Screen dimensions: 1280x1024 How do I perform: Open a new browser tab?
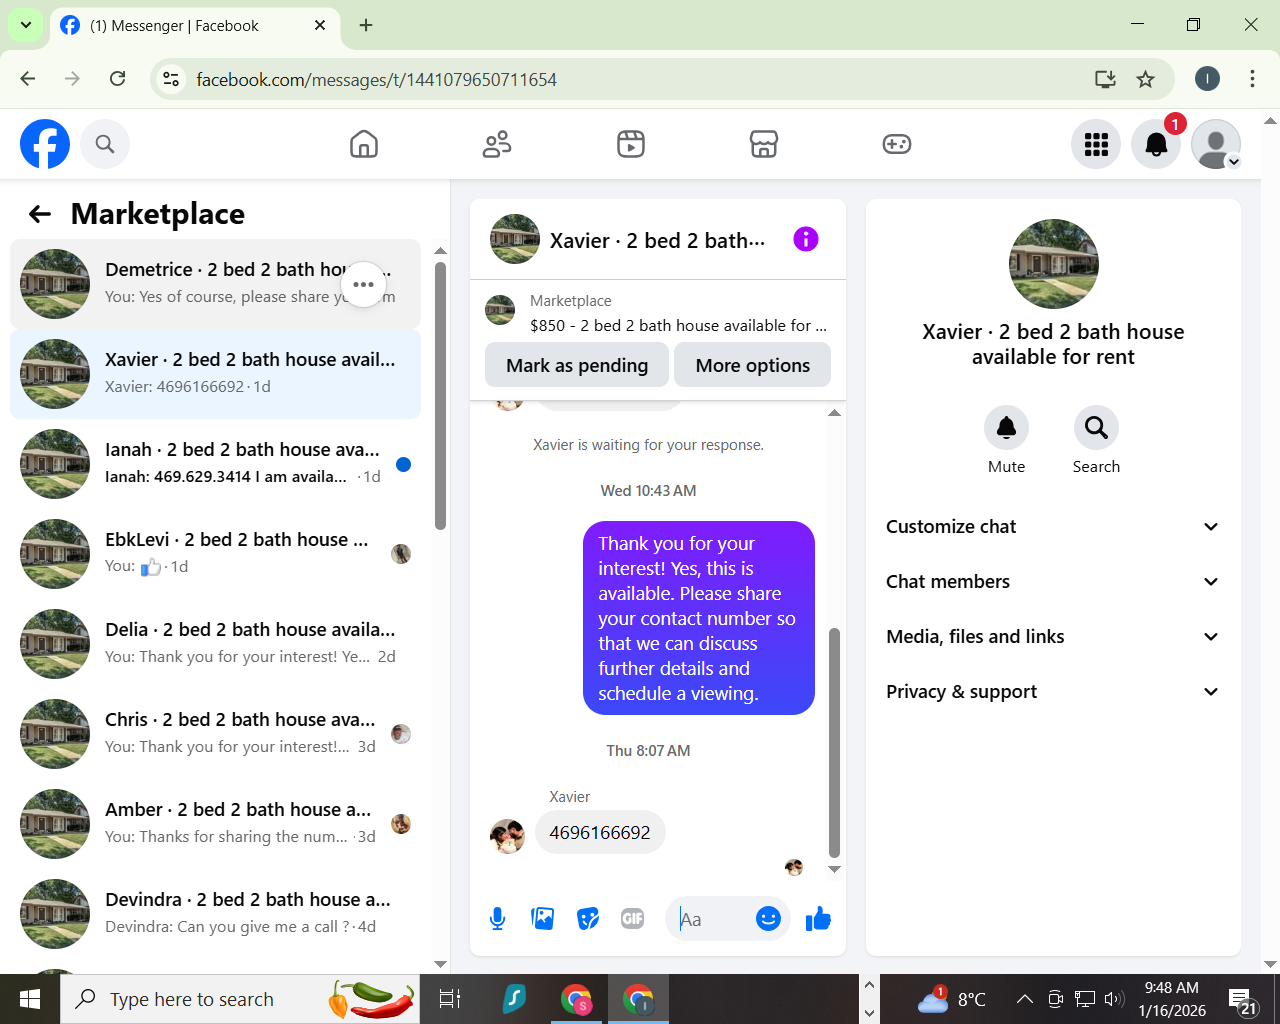click(x=366, y=25)
